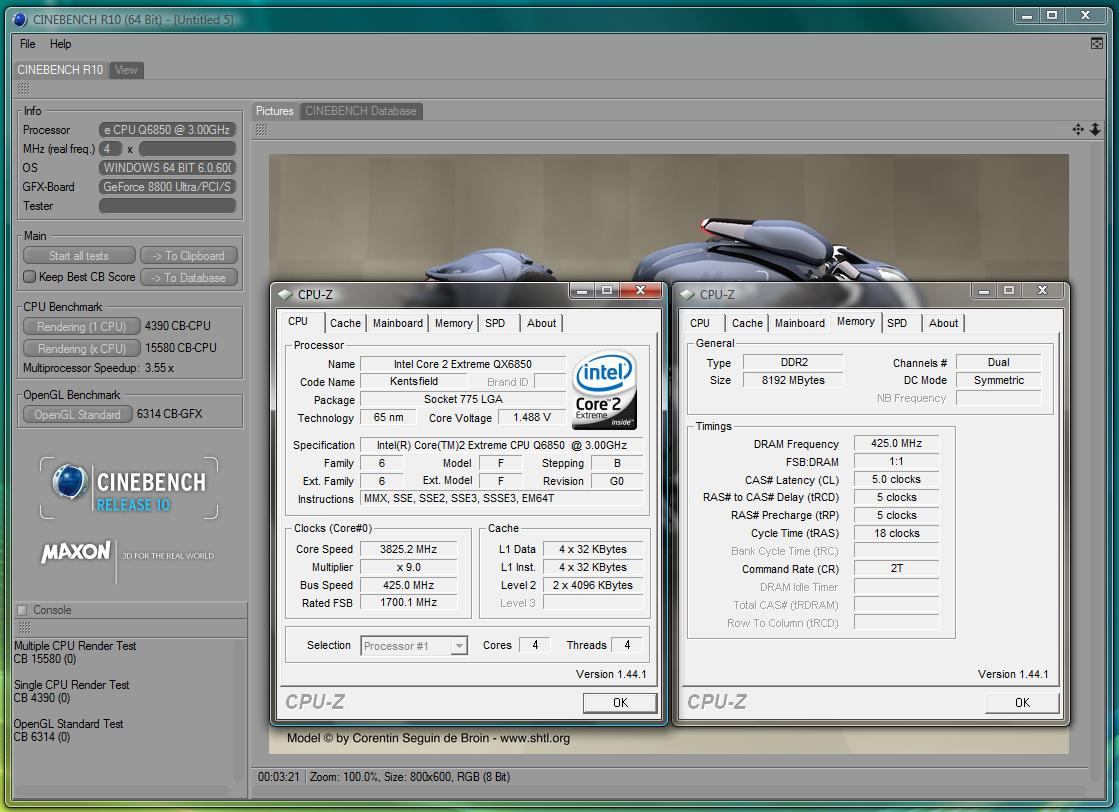1119x812 pixels.
Task: Click the Start all tests button
Action: coord(79,255)
